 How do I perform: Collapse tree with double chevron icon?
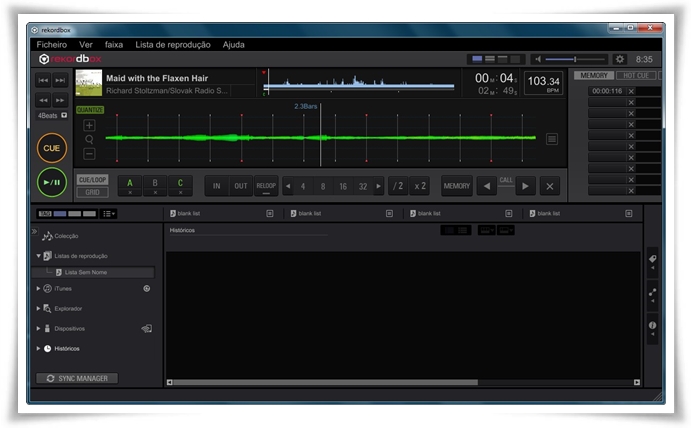pyautogui.click(x=34, y=231)
